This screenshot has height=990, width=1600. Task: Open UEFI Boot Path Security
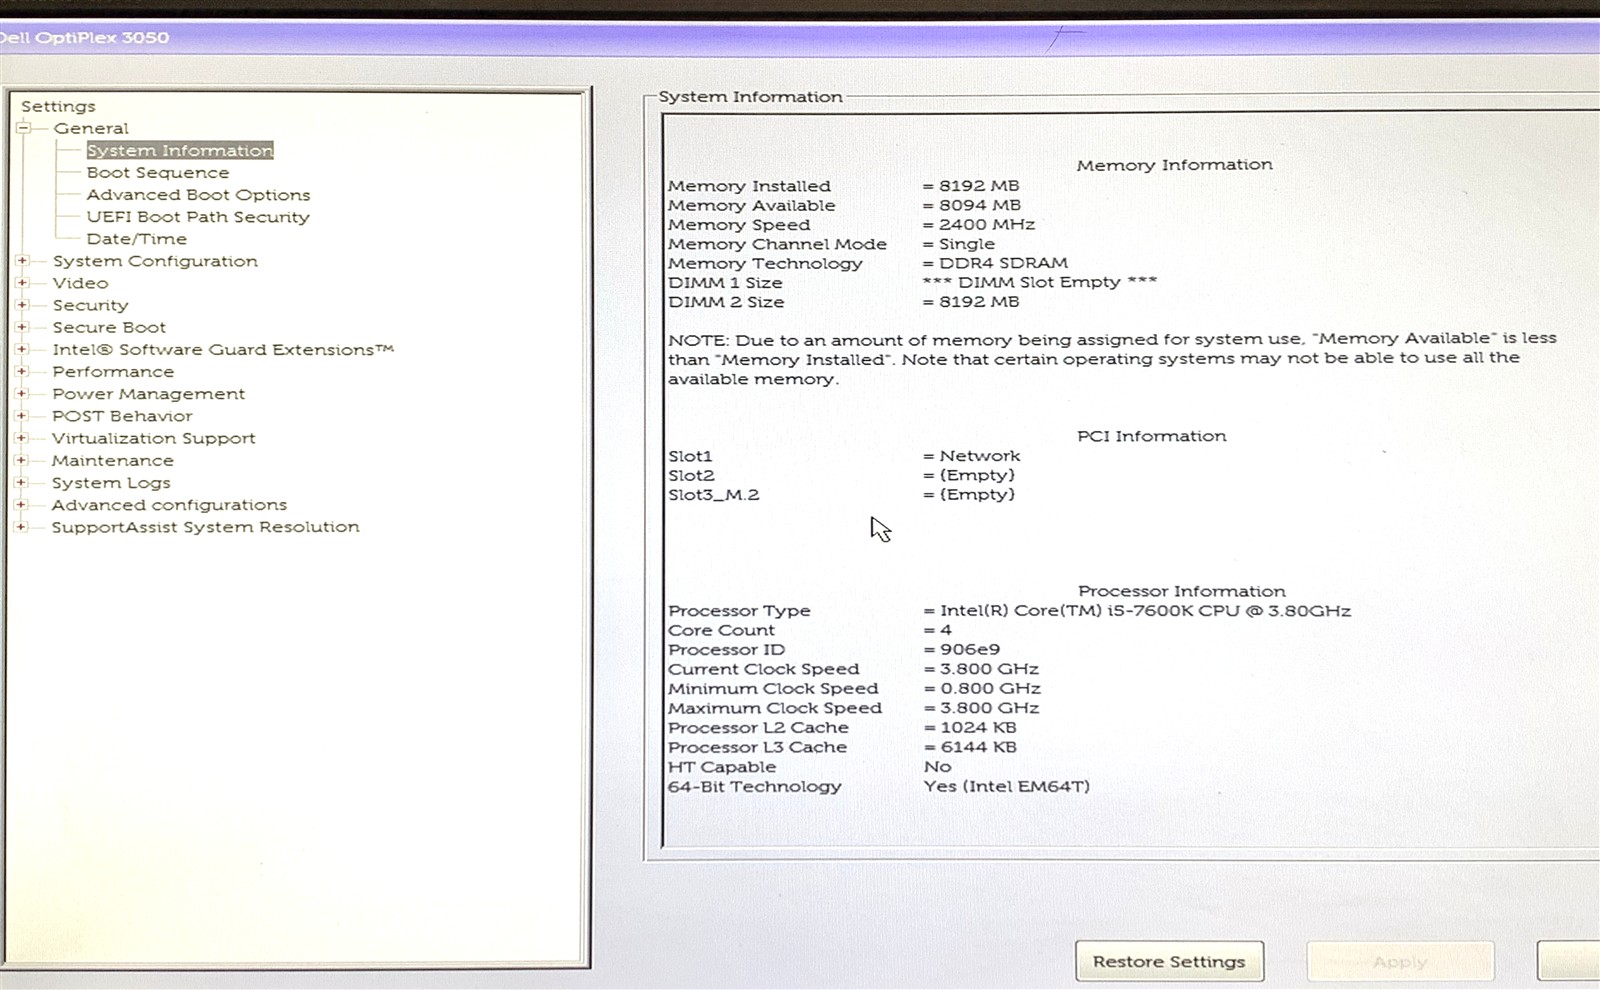click(198, 217)
